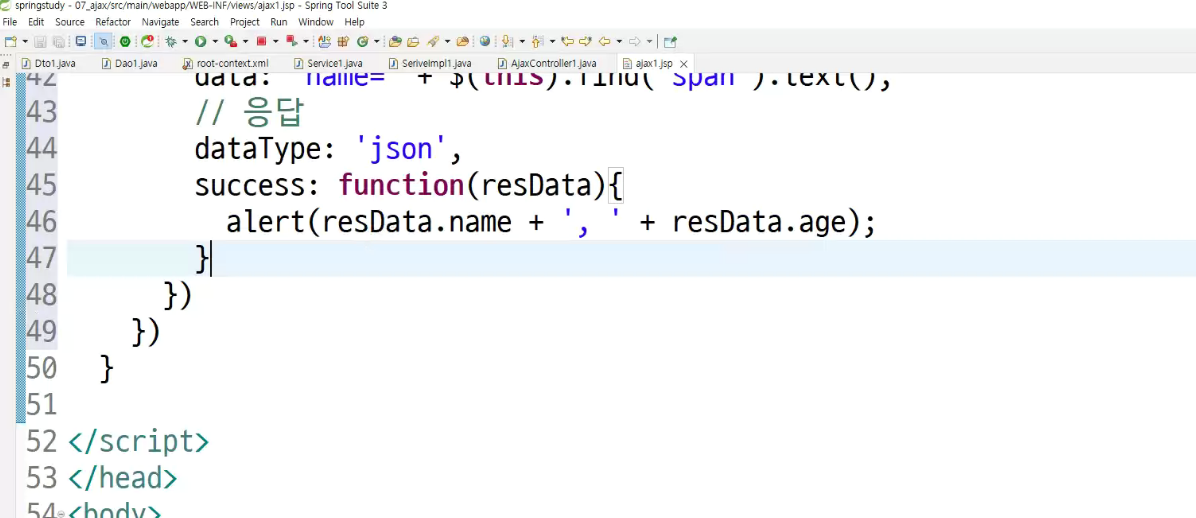Click the Save All icon
This screenshot has height=518, width=1196.
59,41
